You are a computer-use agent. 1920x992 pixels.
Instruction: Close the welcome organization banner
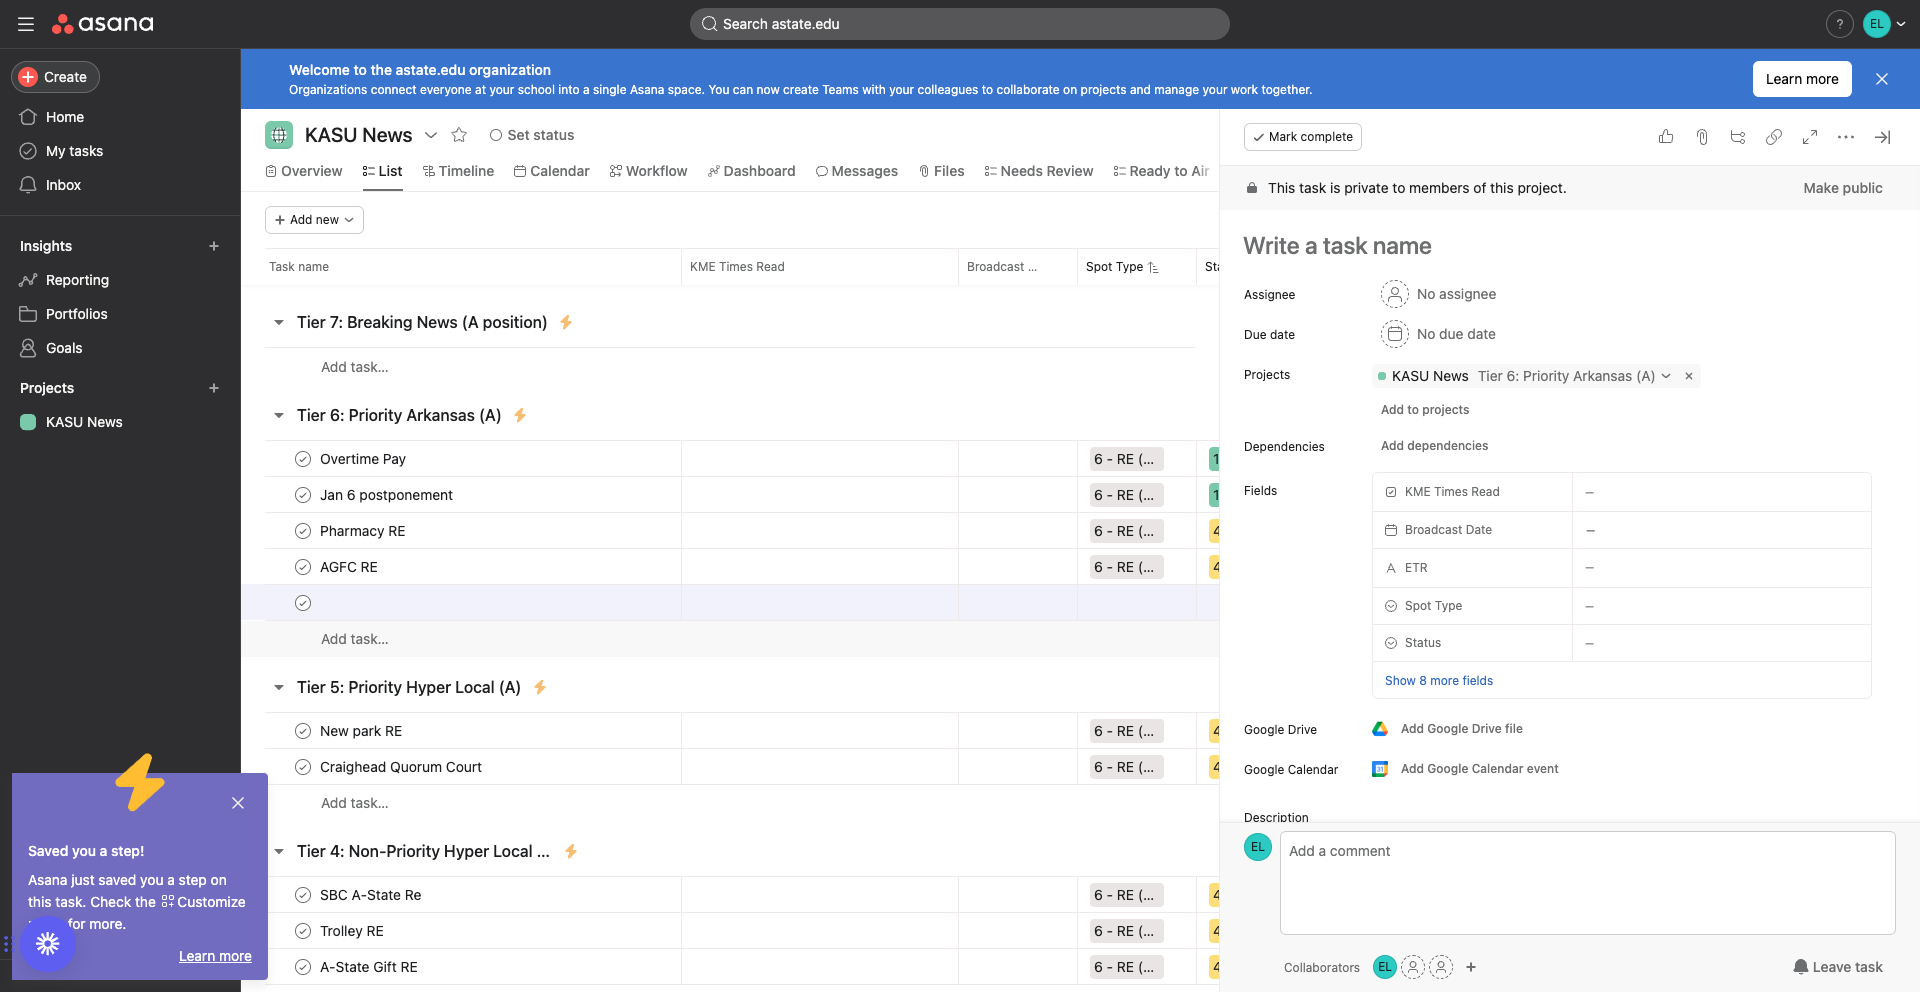[1882, 79]
